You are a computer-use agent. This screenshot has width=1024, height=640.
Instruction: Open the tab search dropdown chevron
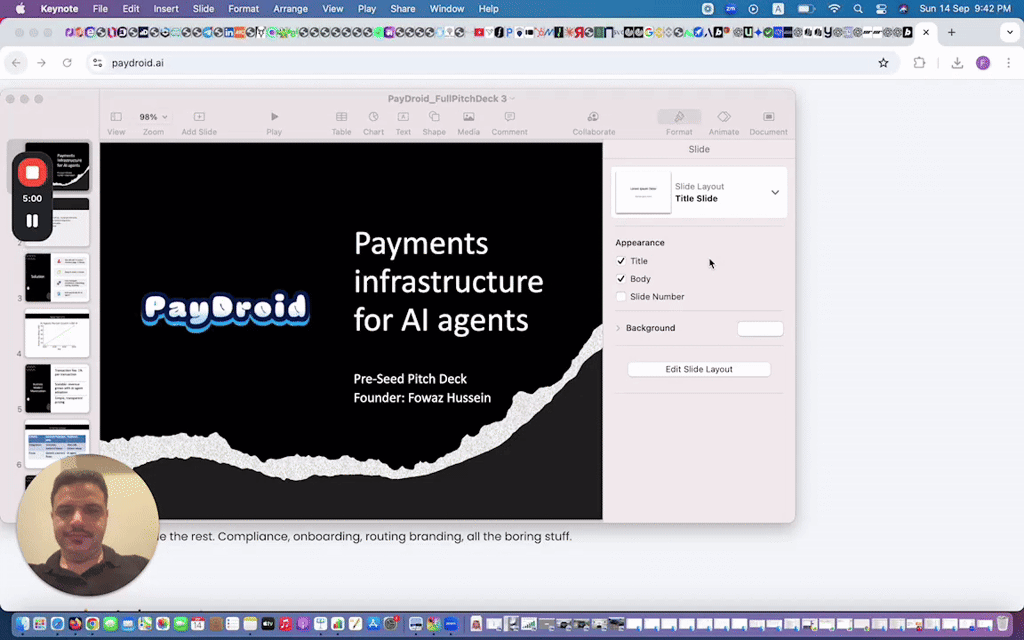point(1010,32)
